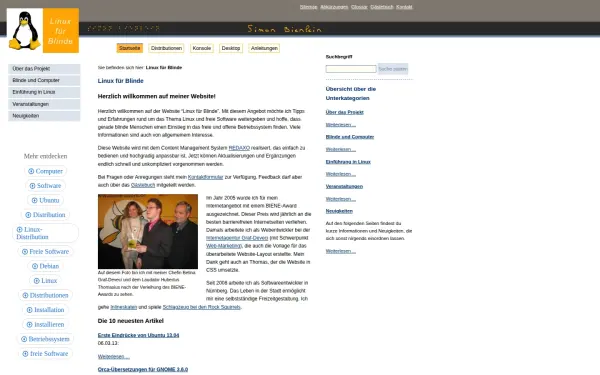The height and width of the screenshot is (375, 600).
Task: Follow the Inlineskaten link
Action: tap(124, 307)
